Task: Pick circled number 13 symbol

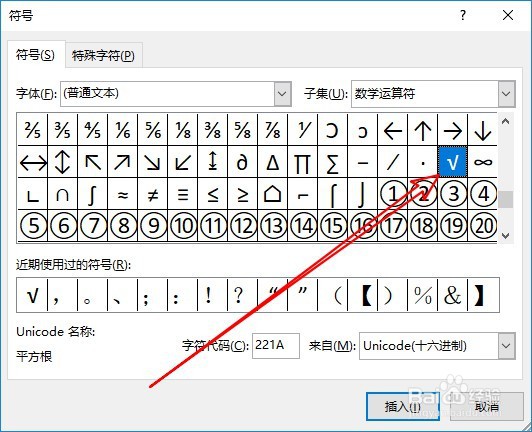Action: click(x=272, y=225)
